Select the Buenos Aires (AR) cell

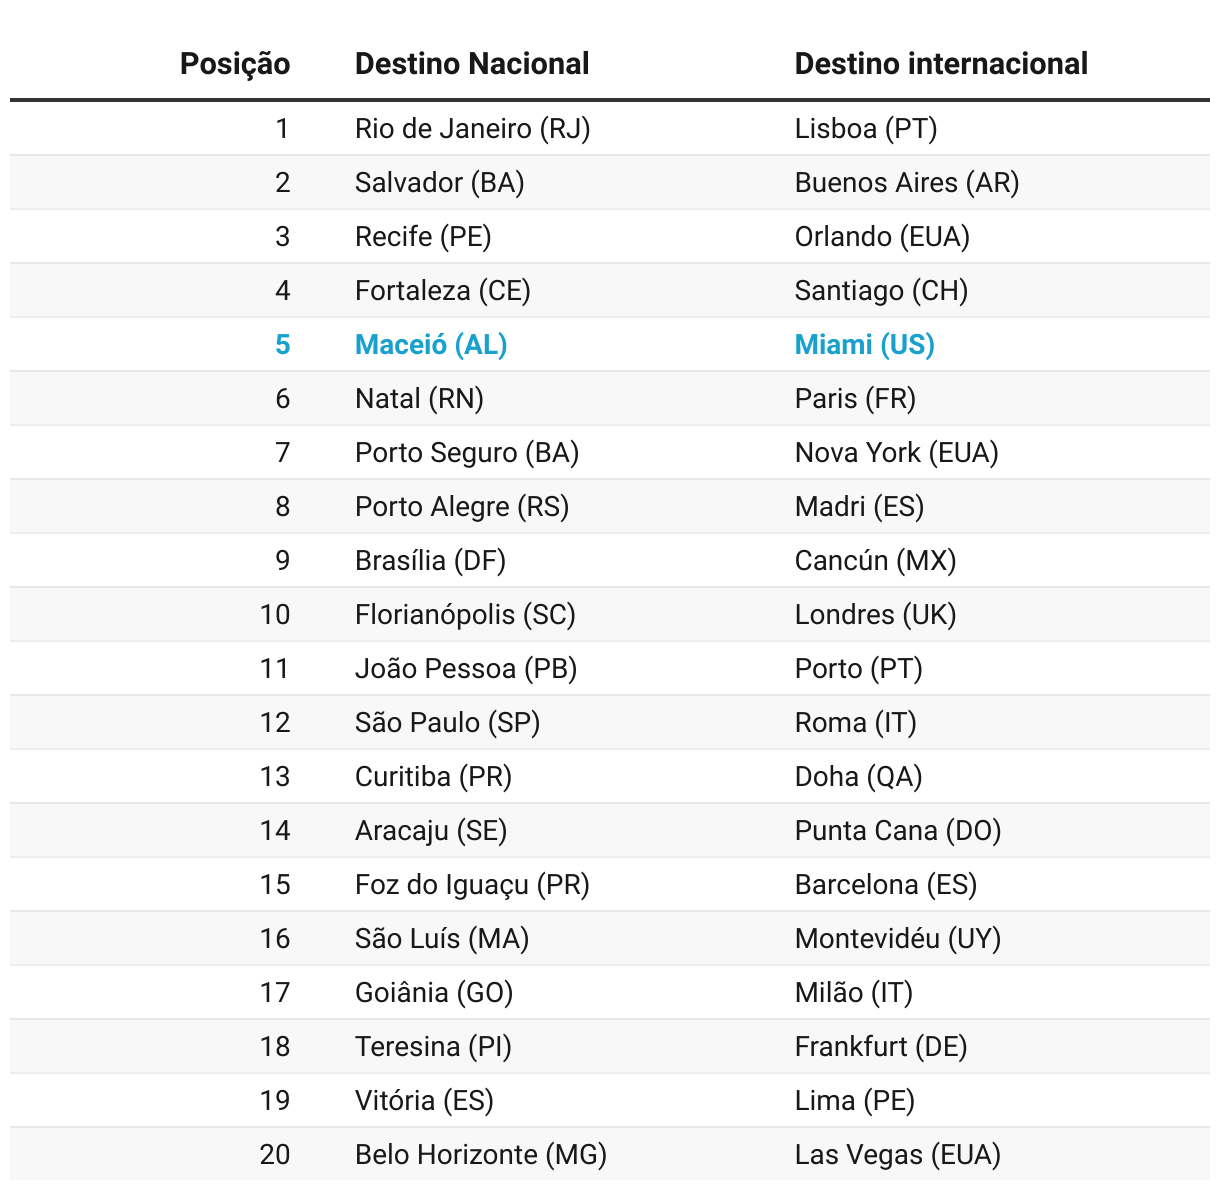tap(907, 183)
